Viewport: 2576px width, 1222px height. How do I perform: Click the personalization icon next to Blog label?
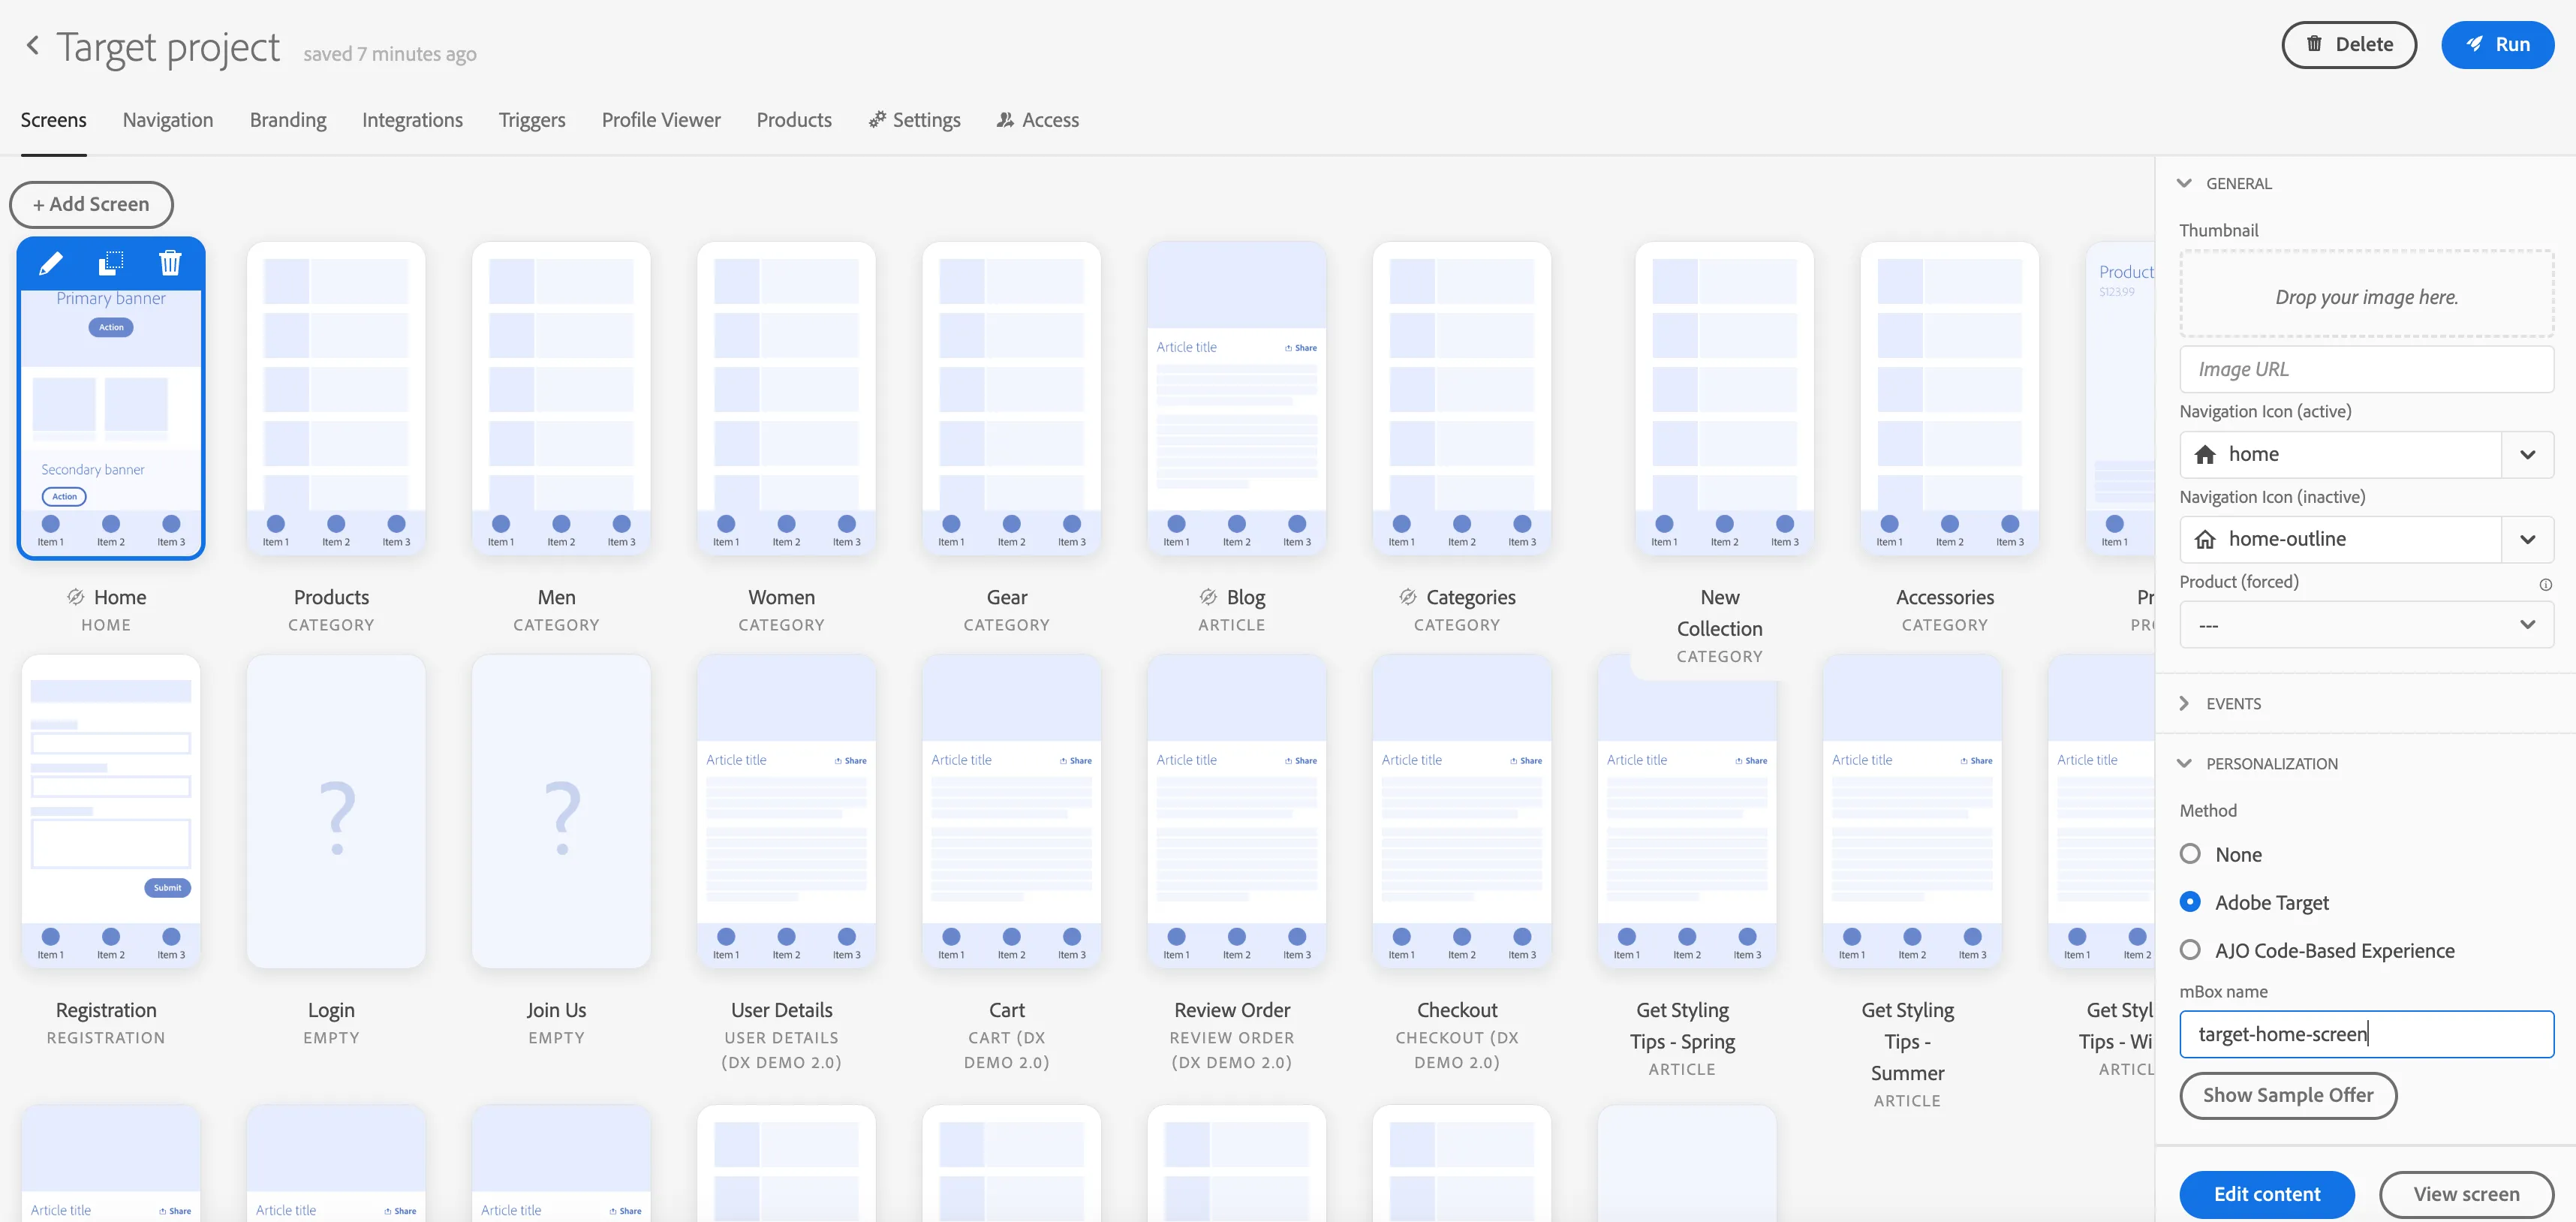click(1208, 597)
